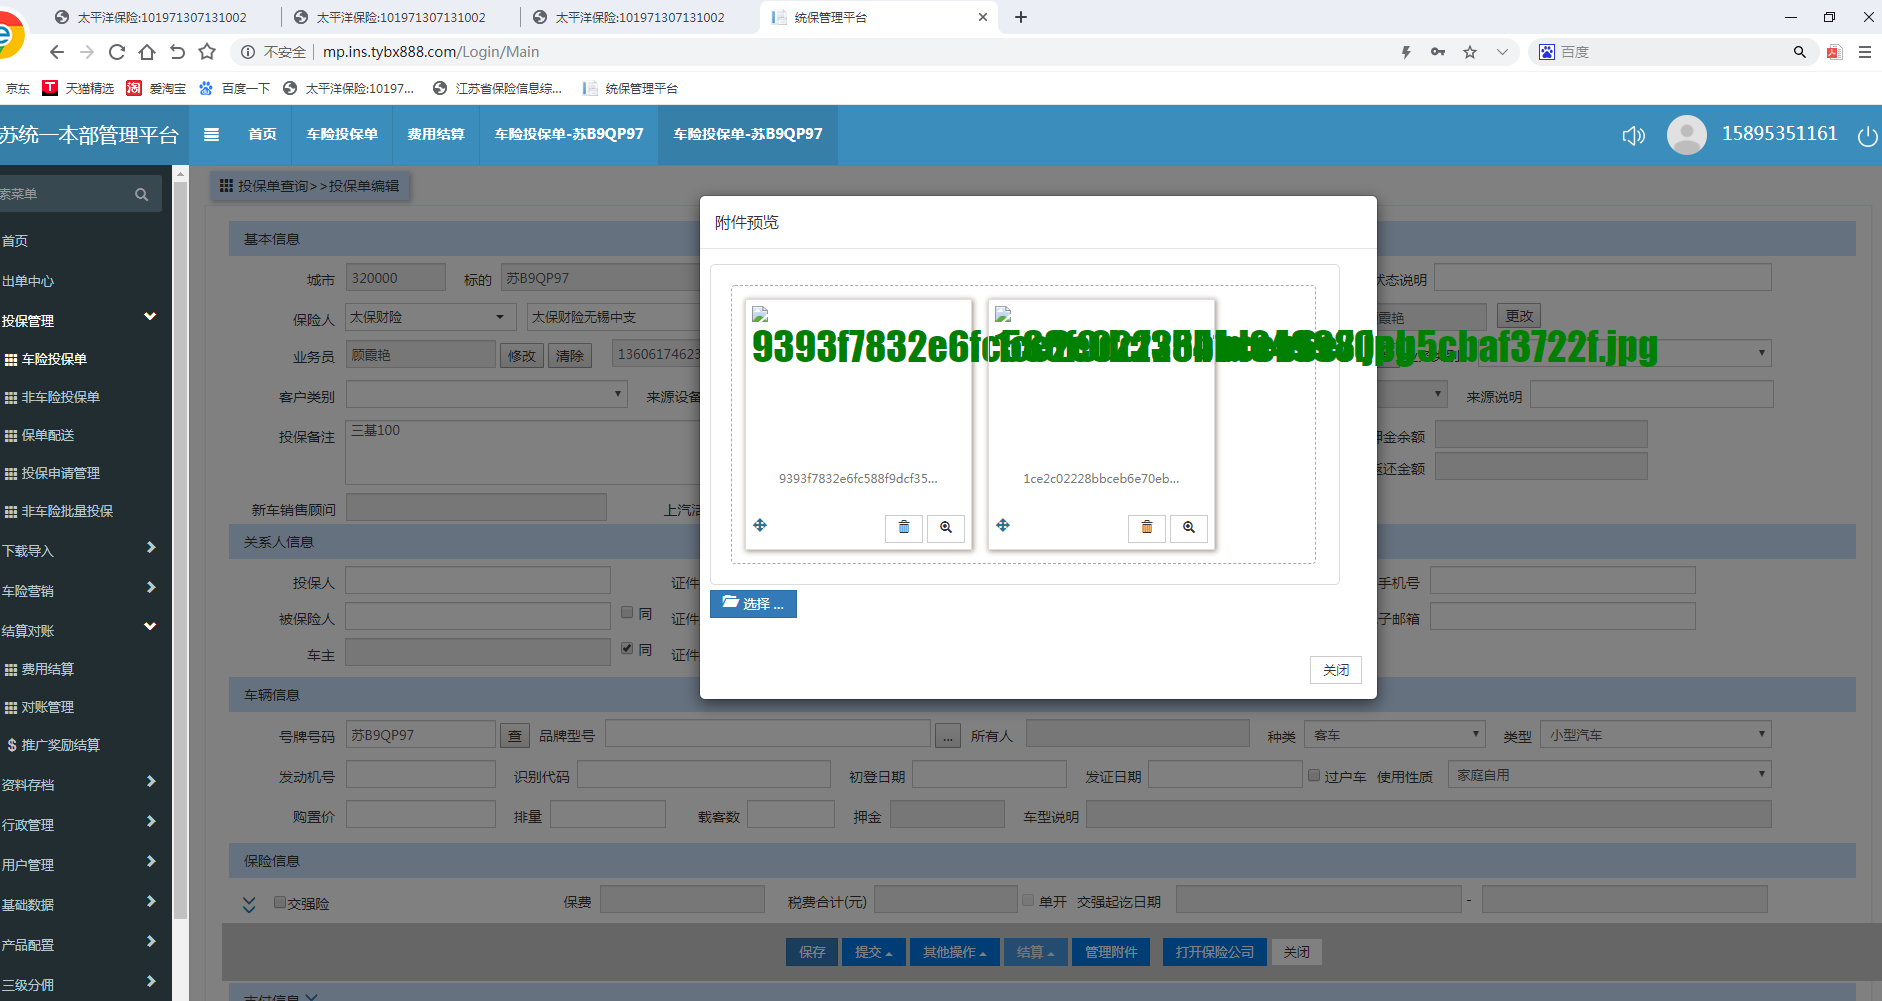Open the 费用结算 tab in the top navigation
This screenshot has width=1882, height=1001.
(436, 134)
